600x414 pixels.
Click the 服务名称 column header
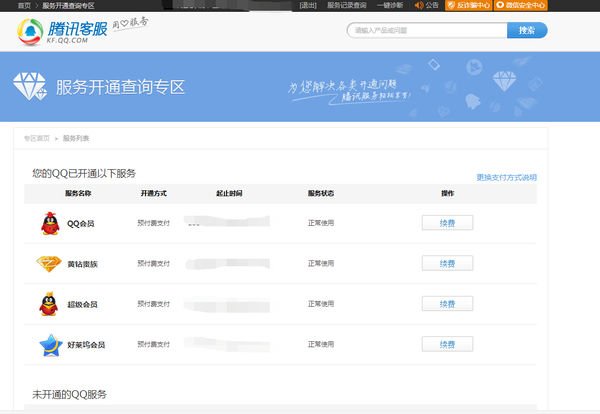click(78, 193)
